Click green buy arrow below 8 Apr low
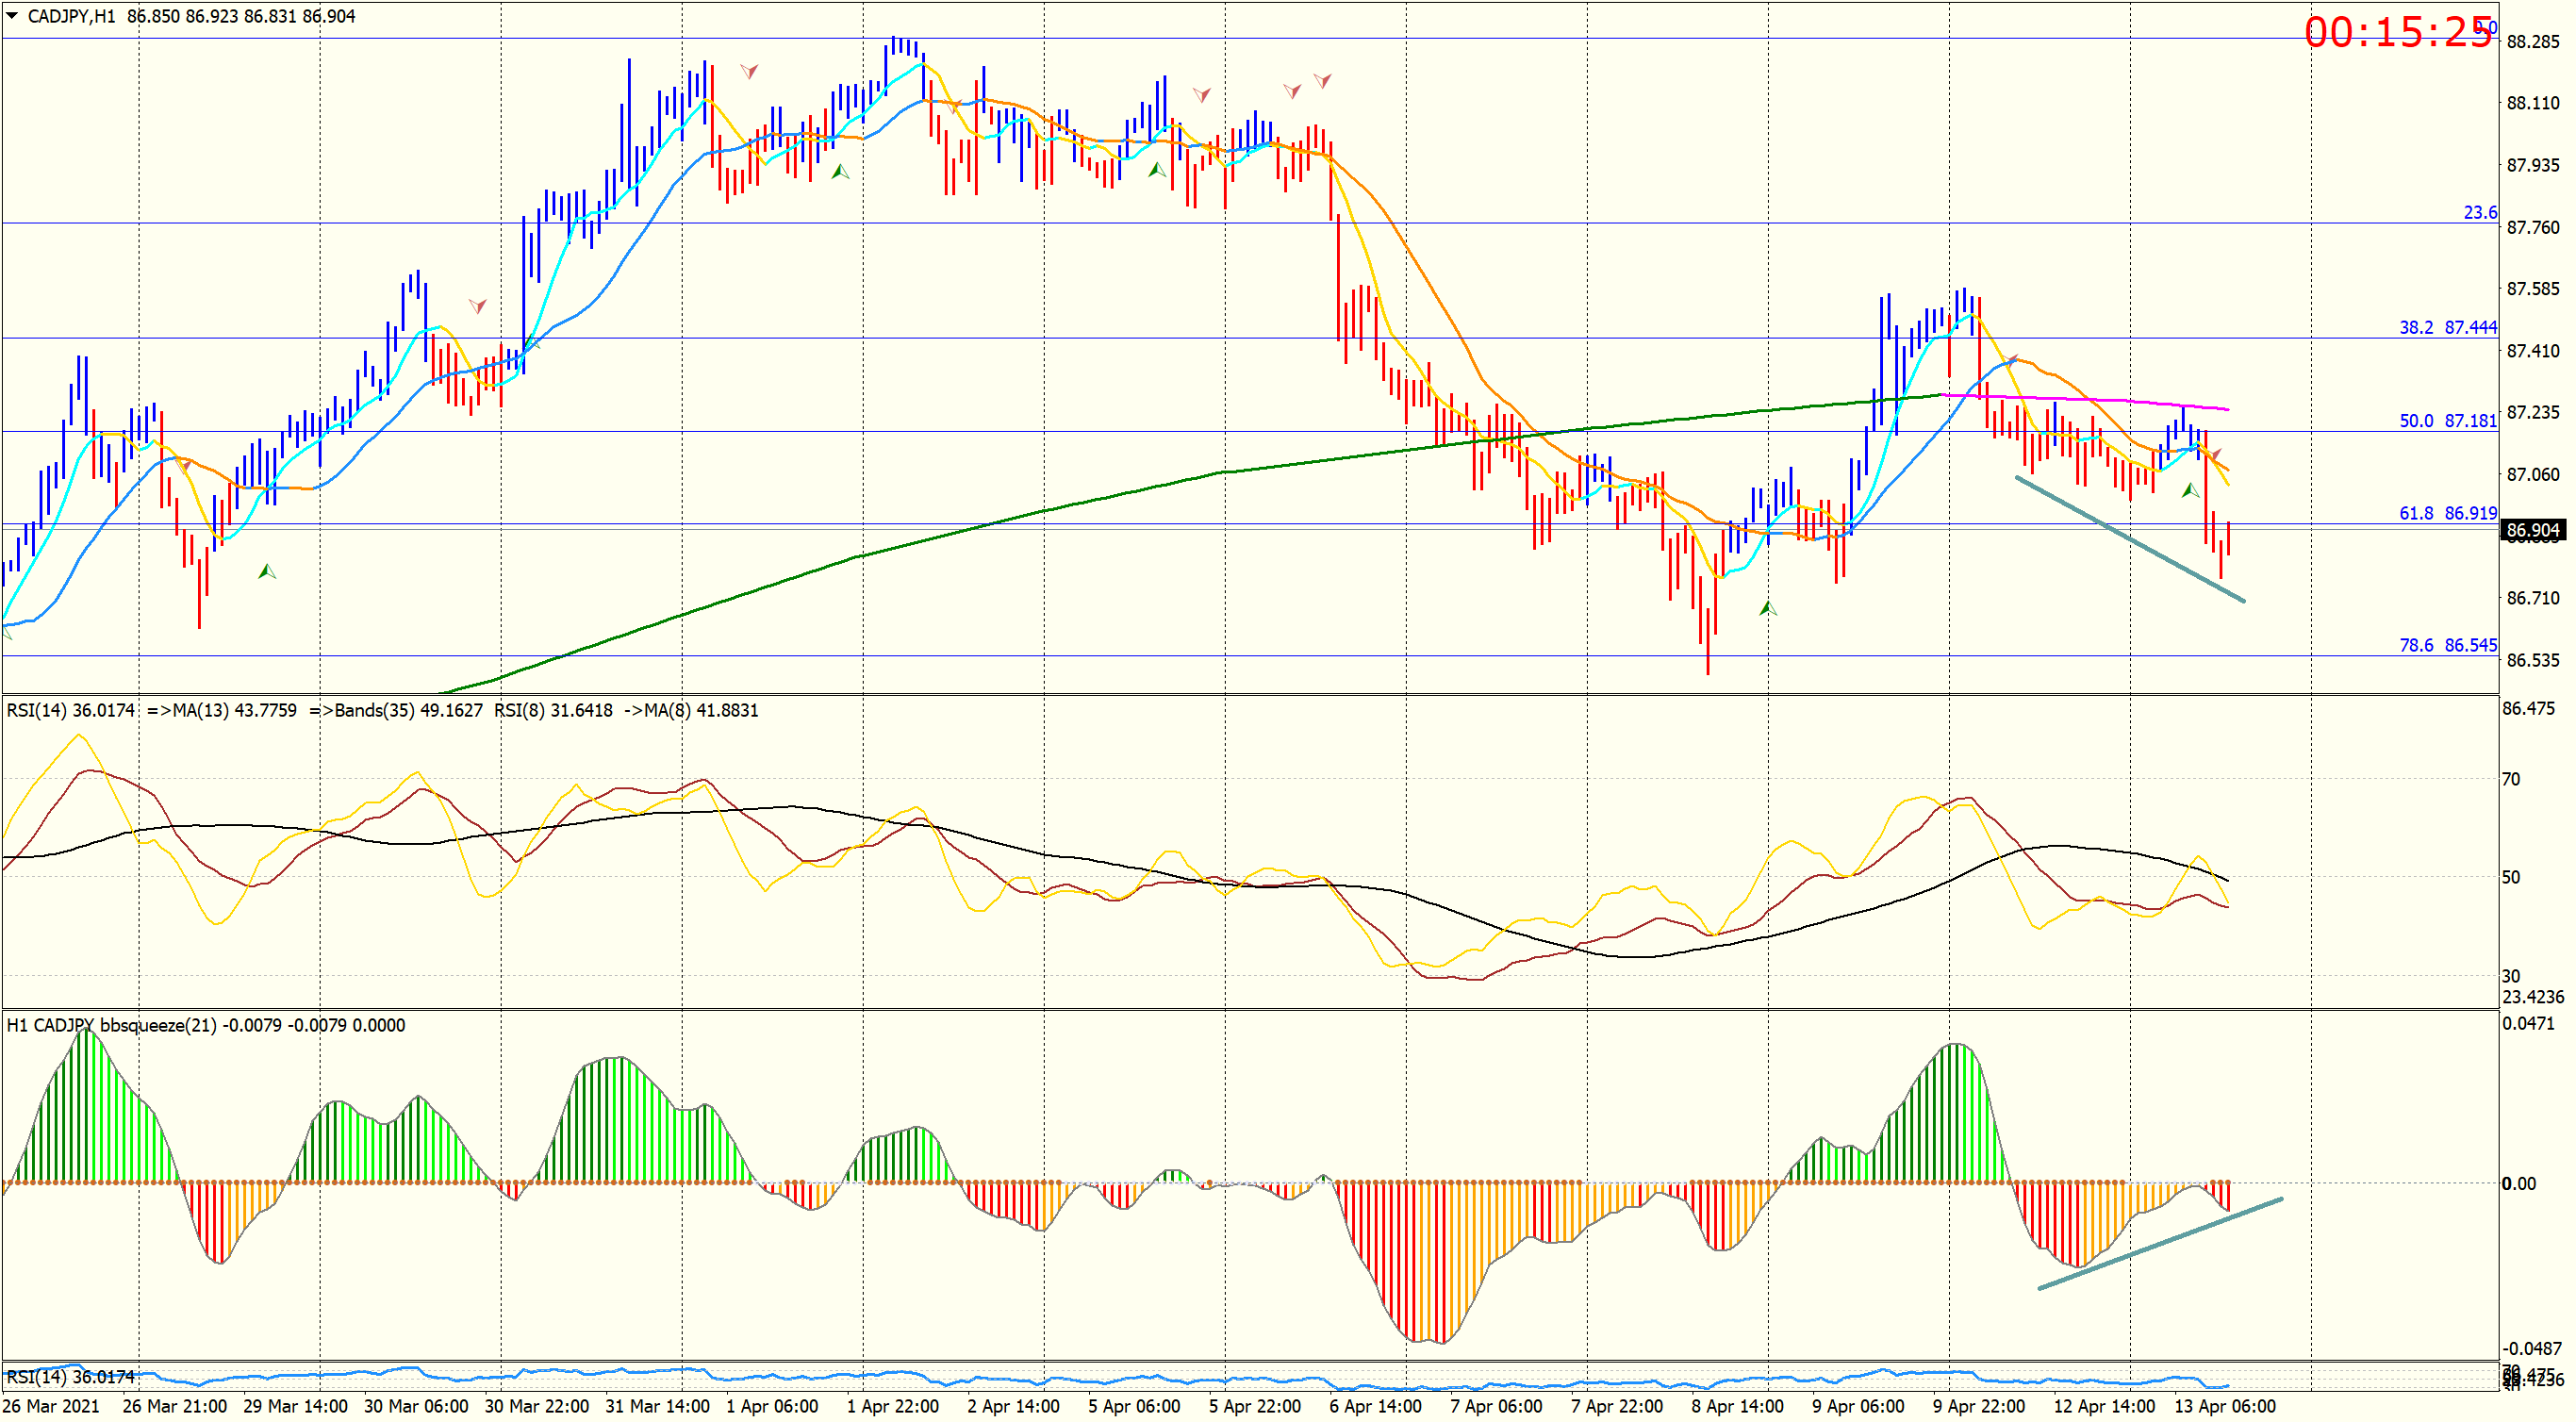Image resolution: width=2576 pixels, height=1422 pixels. [1767, 608]
